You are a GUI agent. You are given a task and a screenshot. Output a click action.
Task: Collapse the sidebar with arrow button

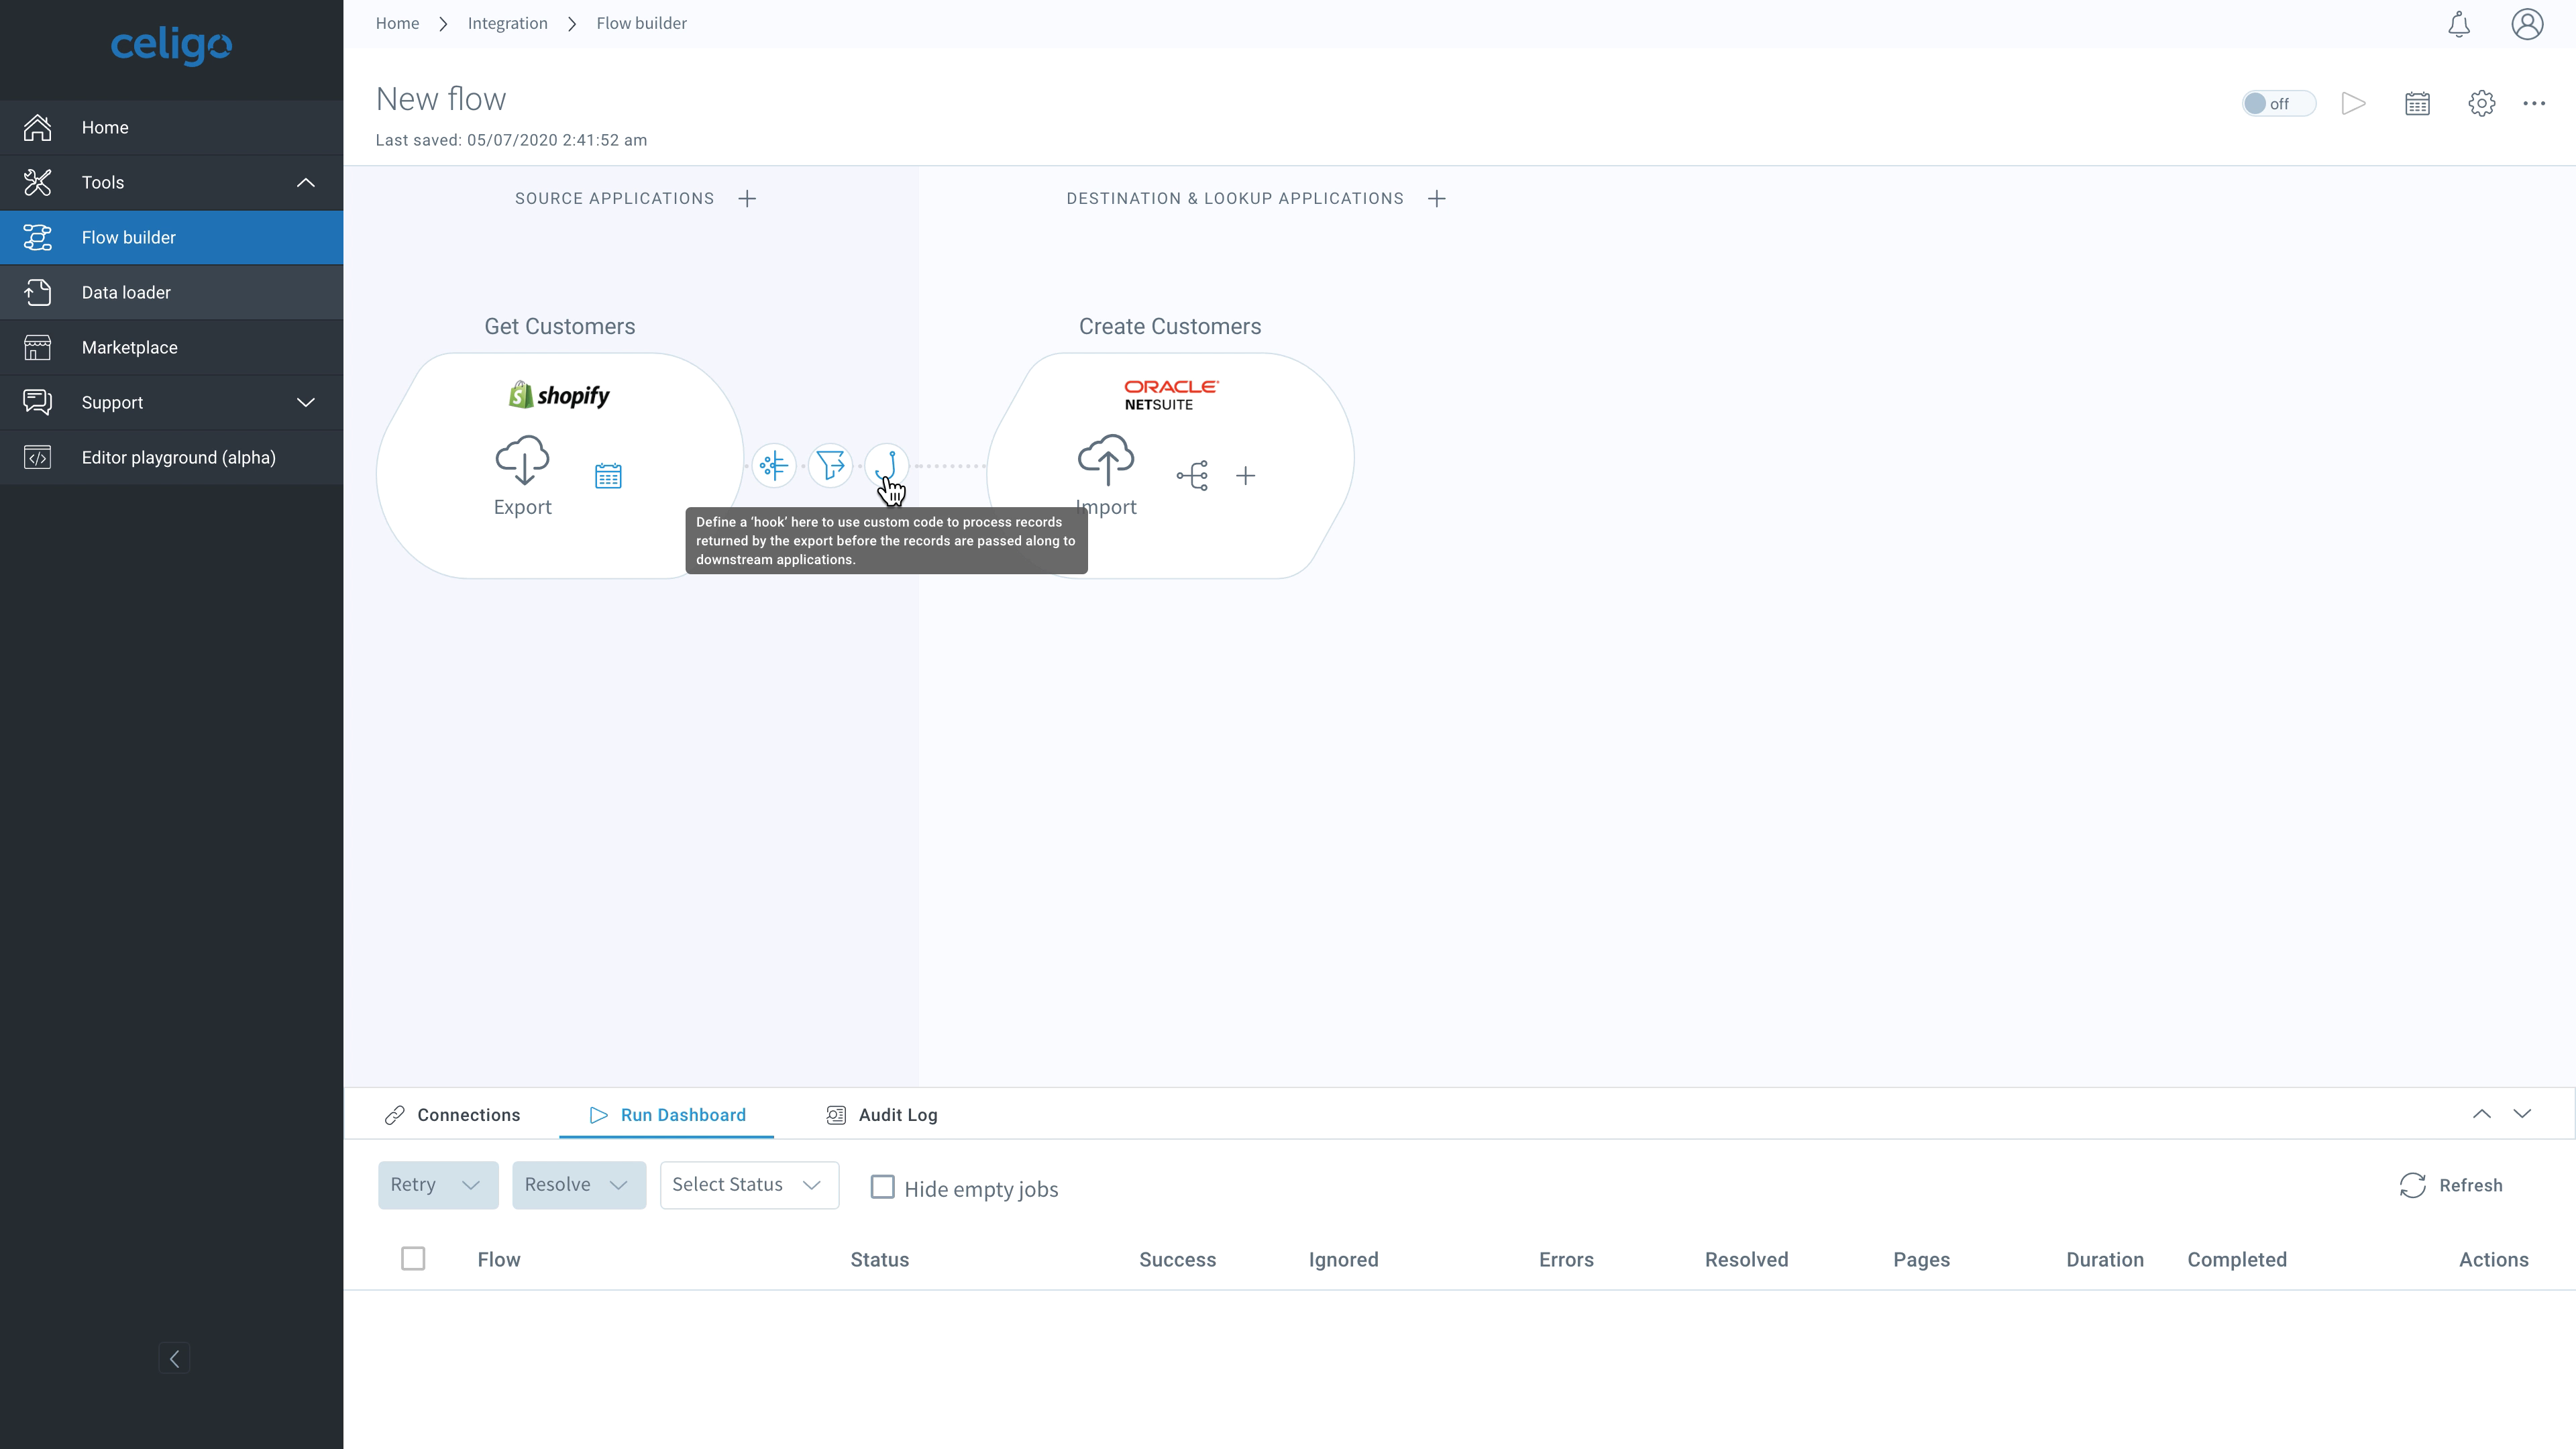(174, 1358)
